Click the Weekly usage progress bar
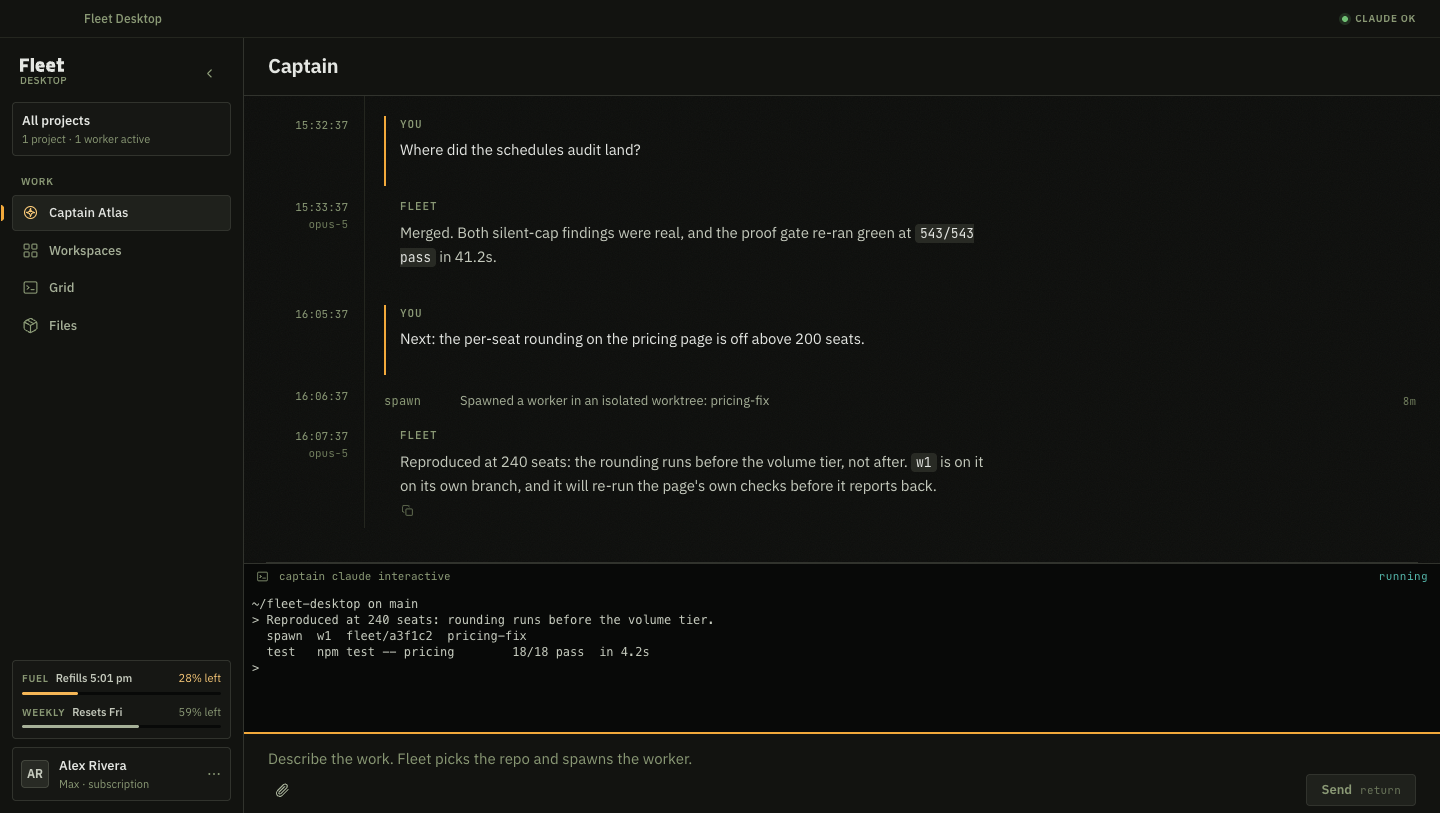The image size is (1440, 813). click(x=121, y=727)
